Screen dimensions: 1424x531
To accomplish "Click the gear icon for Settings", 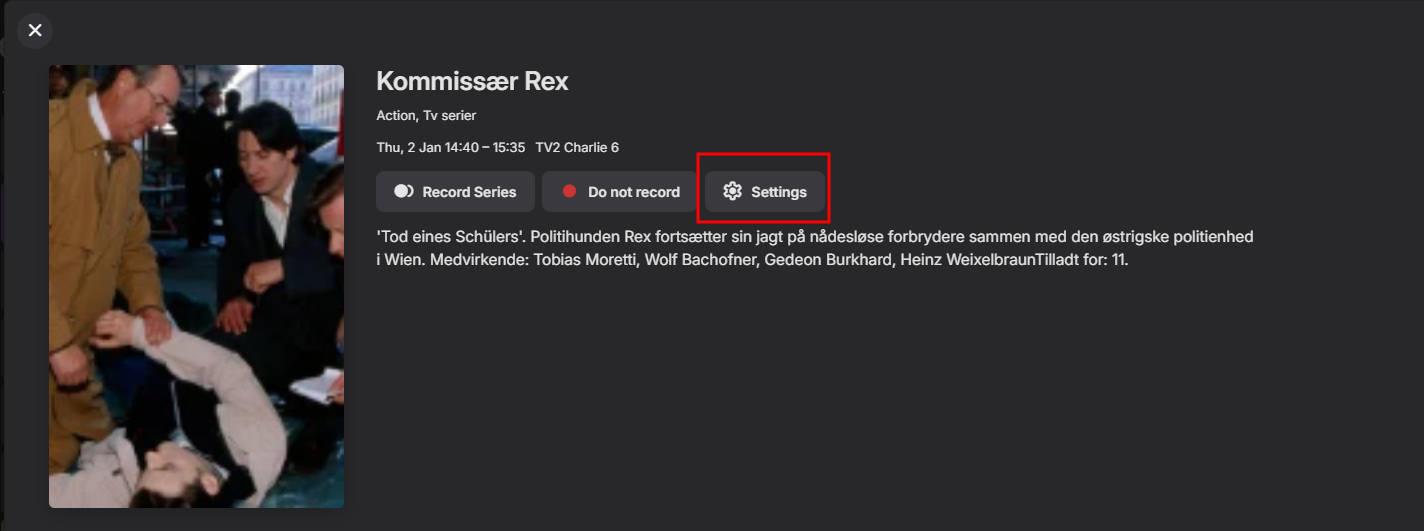I will point(732,192).
